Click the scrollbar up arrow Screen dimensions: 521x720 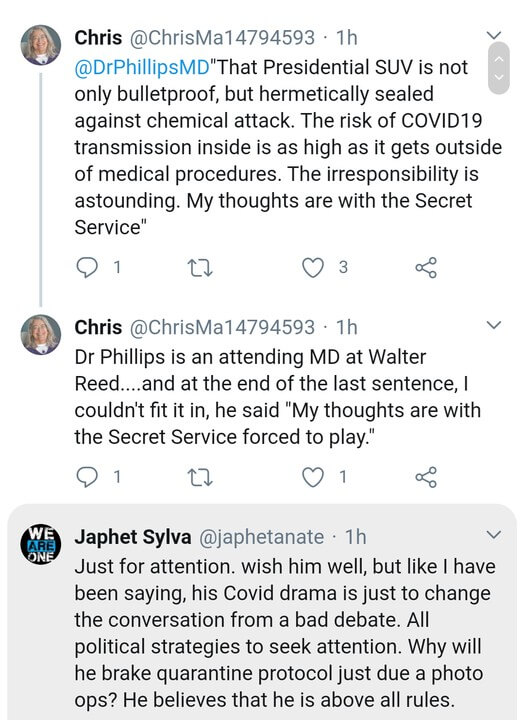[499, 59]
